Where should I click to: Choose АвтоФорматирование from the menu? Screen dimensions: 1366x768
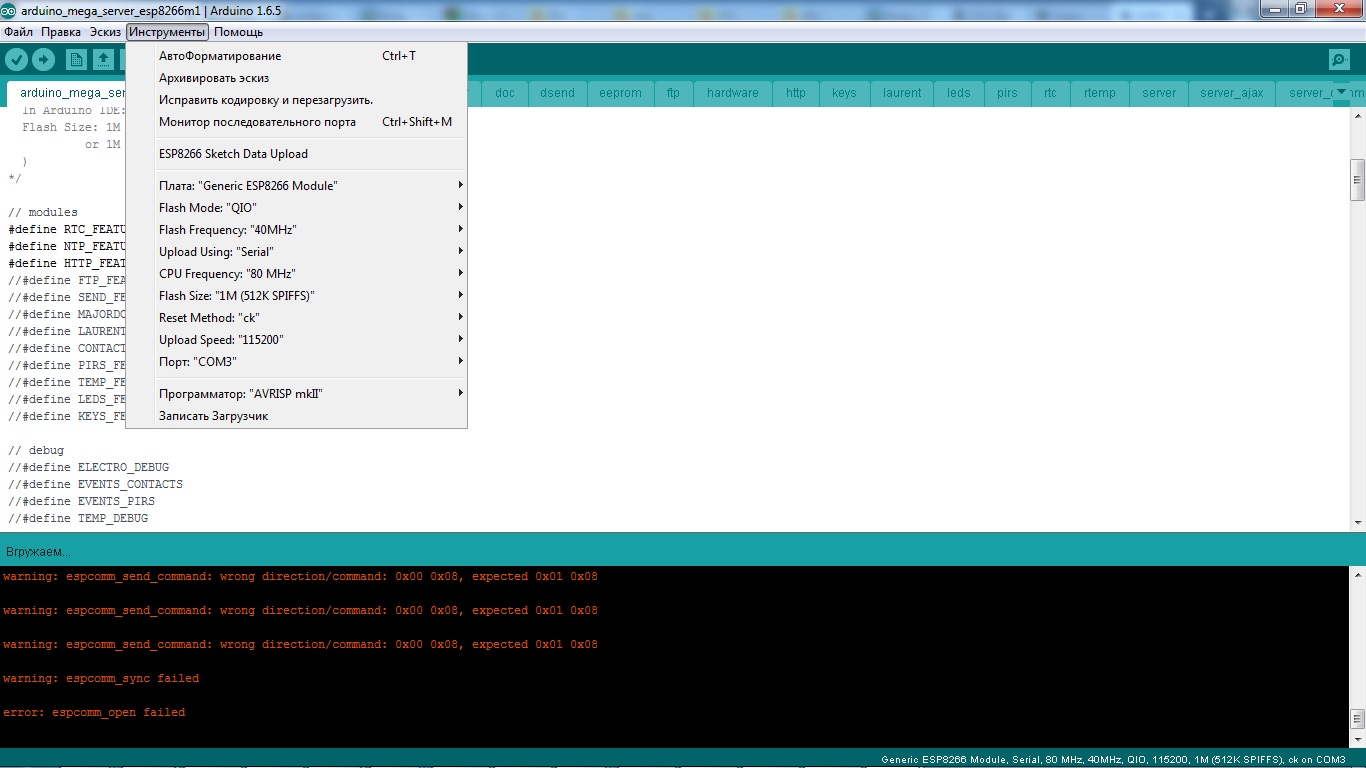[220, 56]
